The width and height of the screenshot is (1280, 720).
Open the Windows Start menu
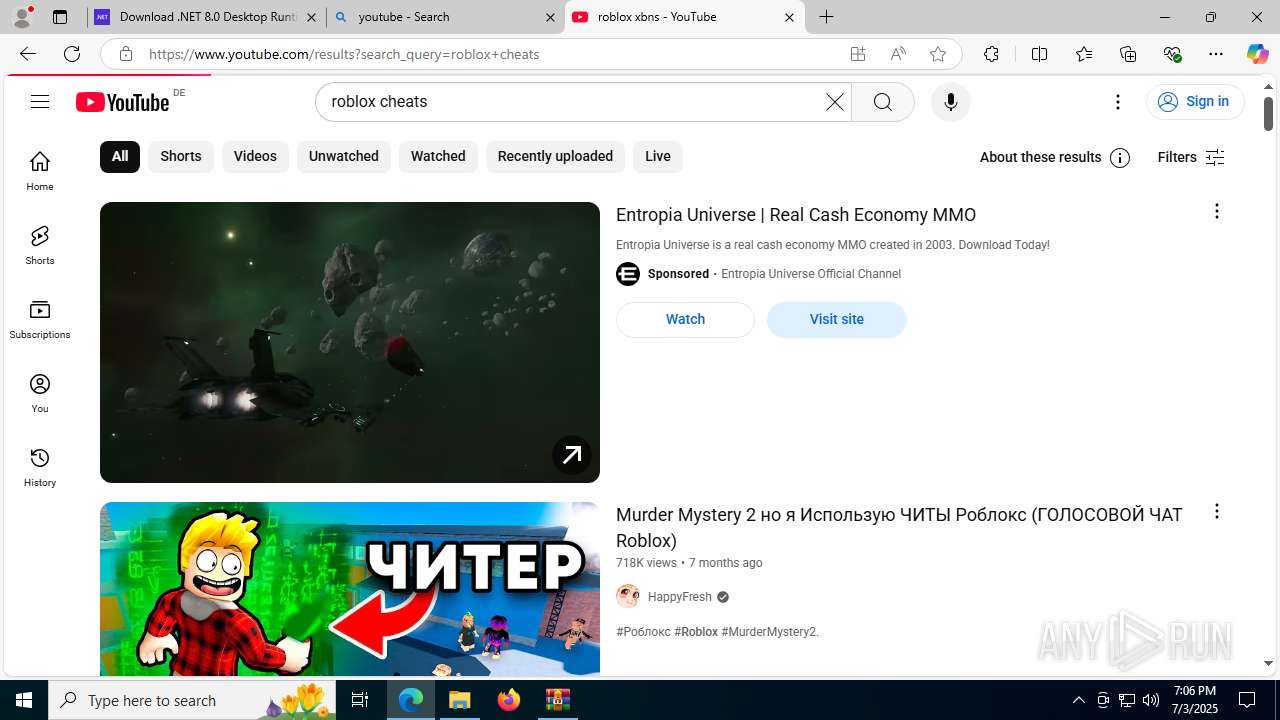24,700
